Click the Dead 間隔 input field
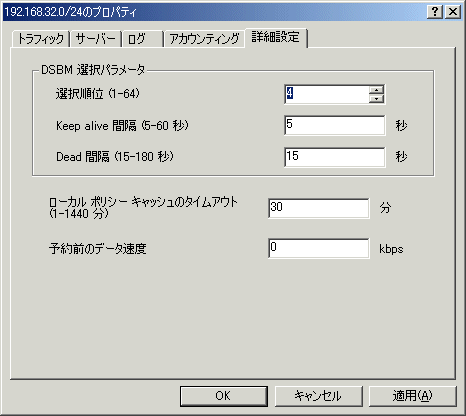 335,157
